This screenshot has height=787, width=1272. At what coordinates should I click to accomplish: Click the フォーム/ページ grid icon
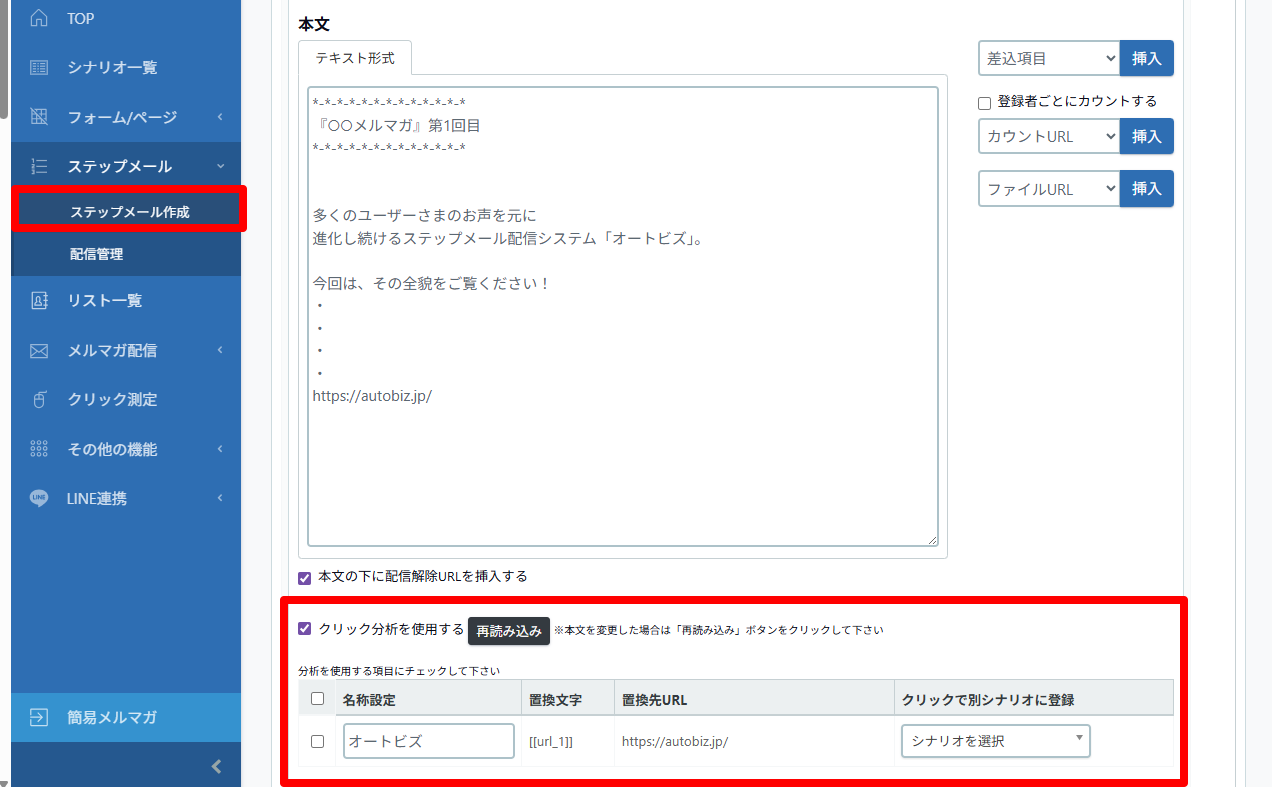(39, 117)
